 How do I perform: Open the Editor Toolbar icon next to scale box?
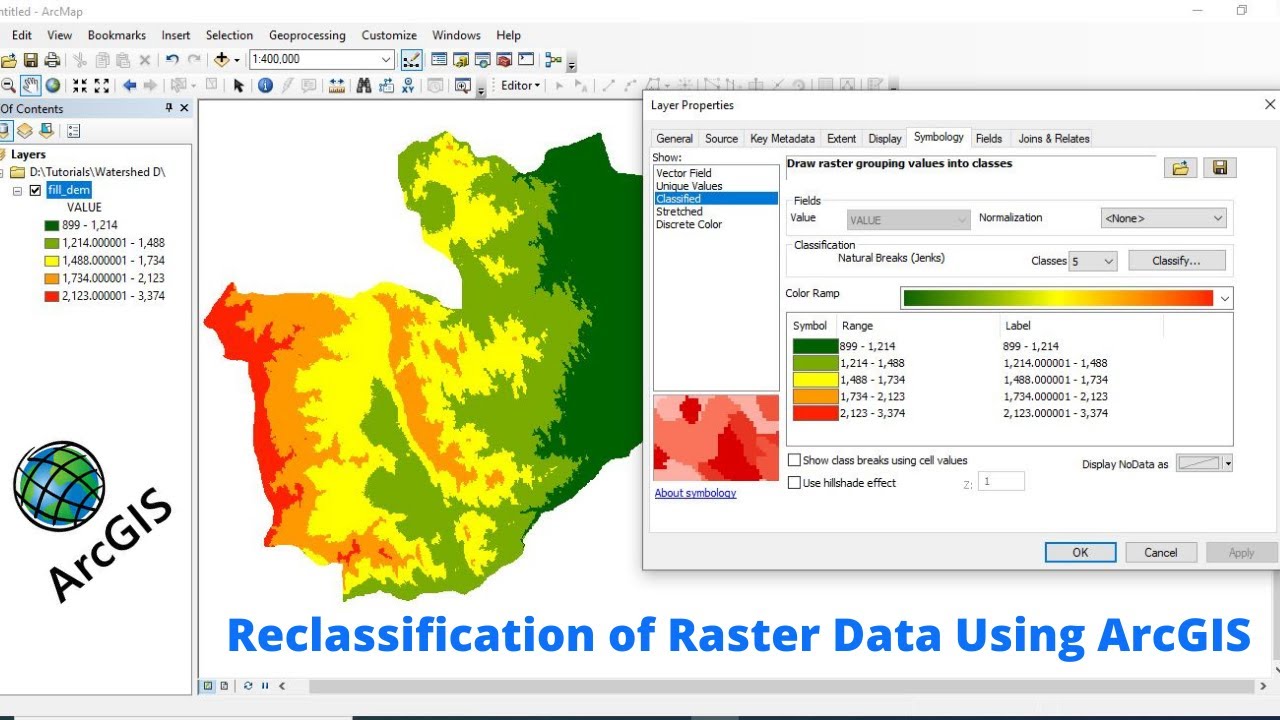coord(411,60)
